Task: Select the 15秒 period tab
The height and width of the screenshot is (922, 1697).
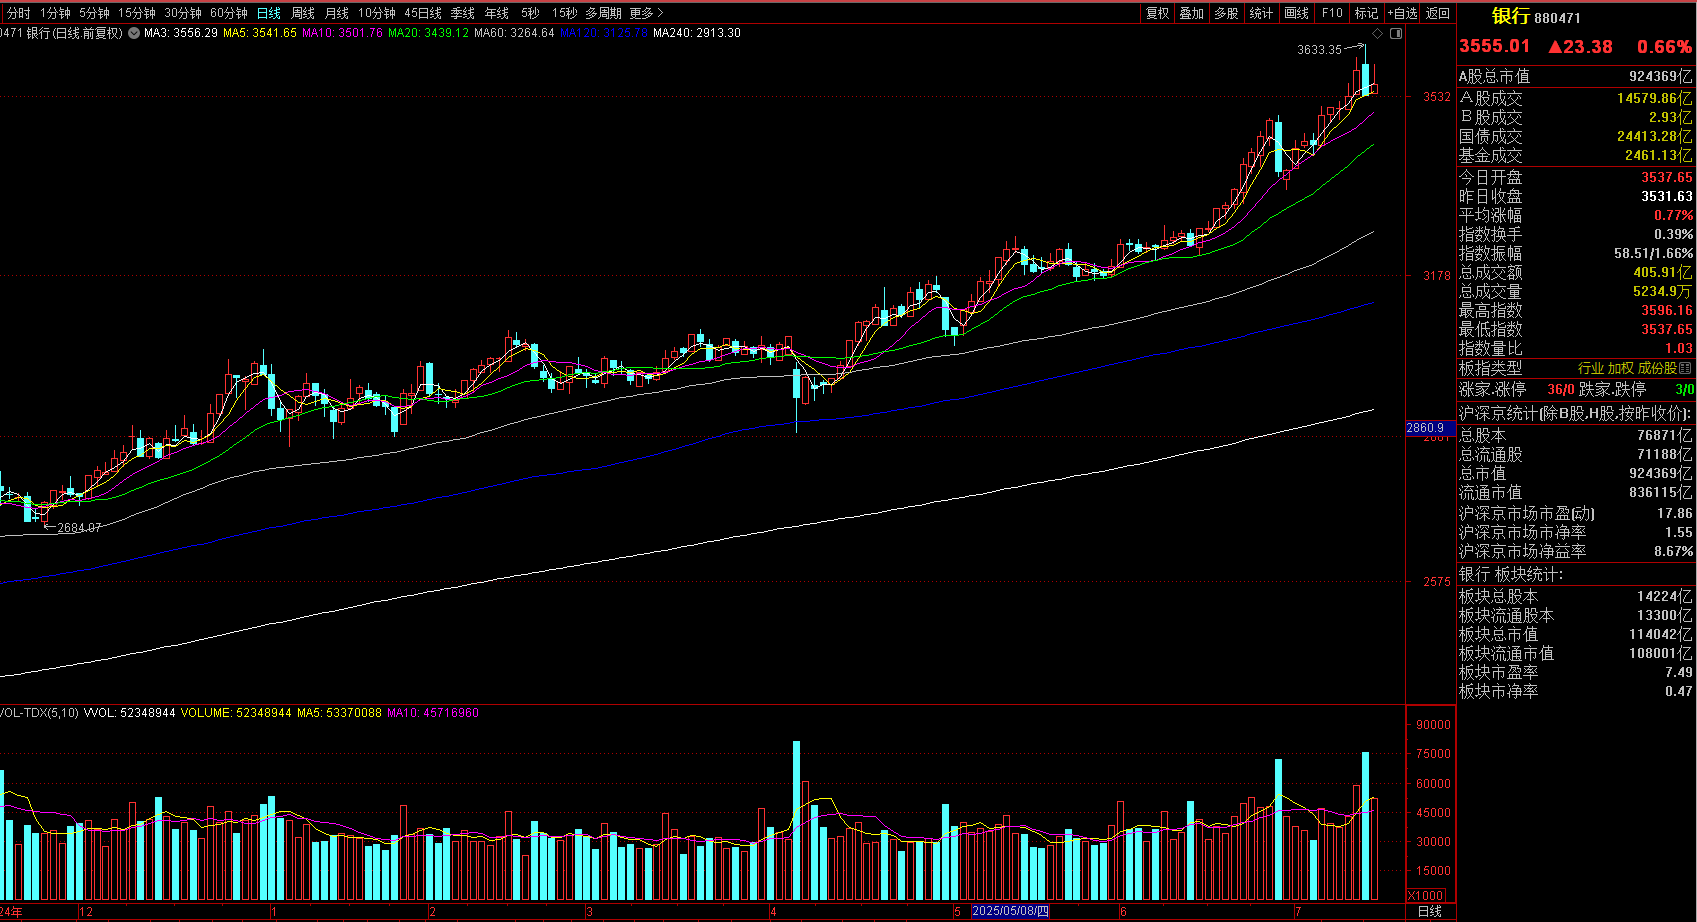Action: point(564,13)
